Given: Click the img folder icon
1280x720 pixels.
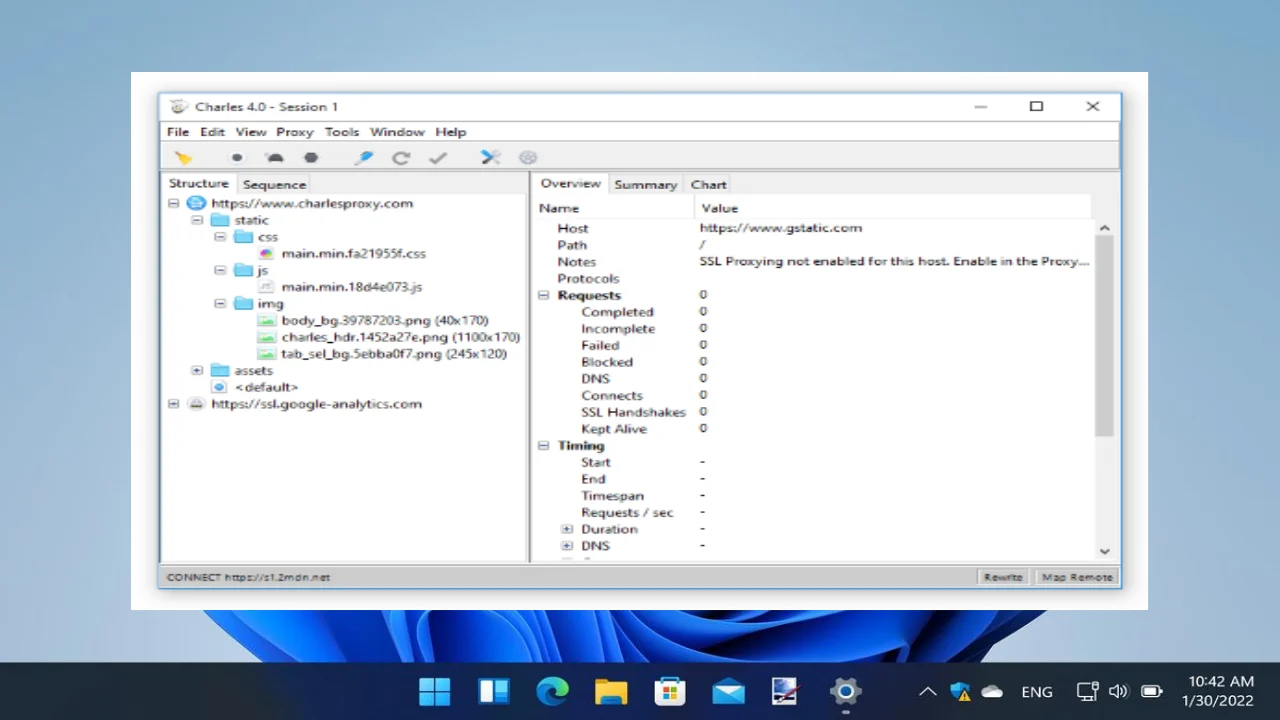Looking at the screenshot, I should point(243,303).
